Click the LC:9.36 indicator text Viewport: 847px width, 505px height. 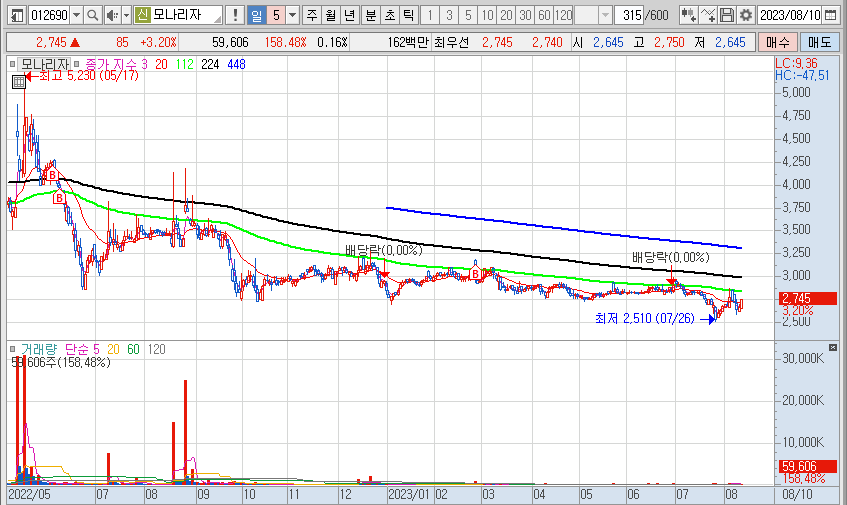click(796, 63)
